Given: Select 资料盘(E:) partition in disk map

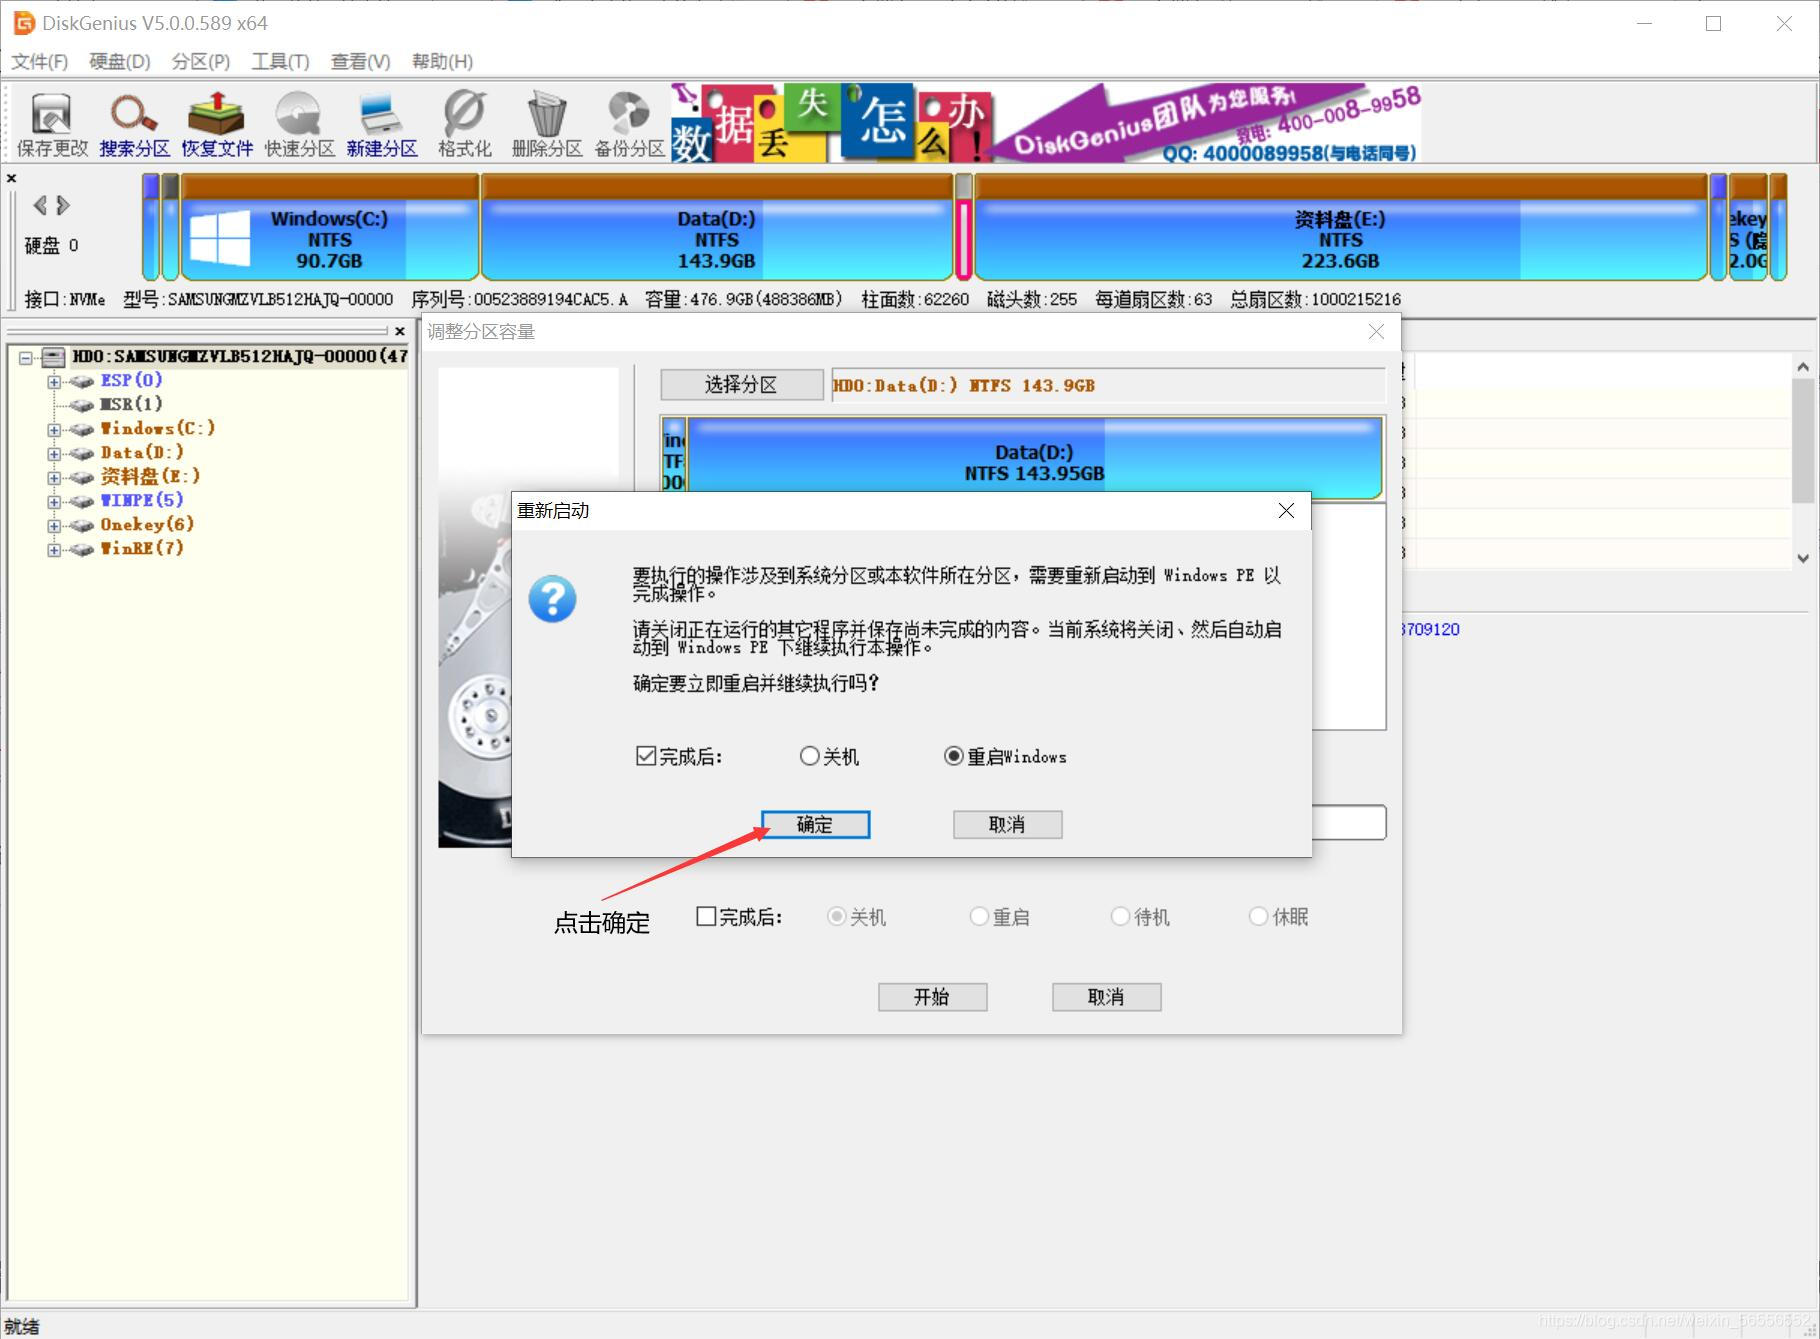Looking at the screenshot, I should (1340, 228).
